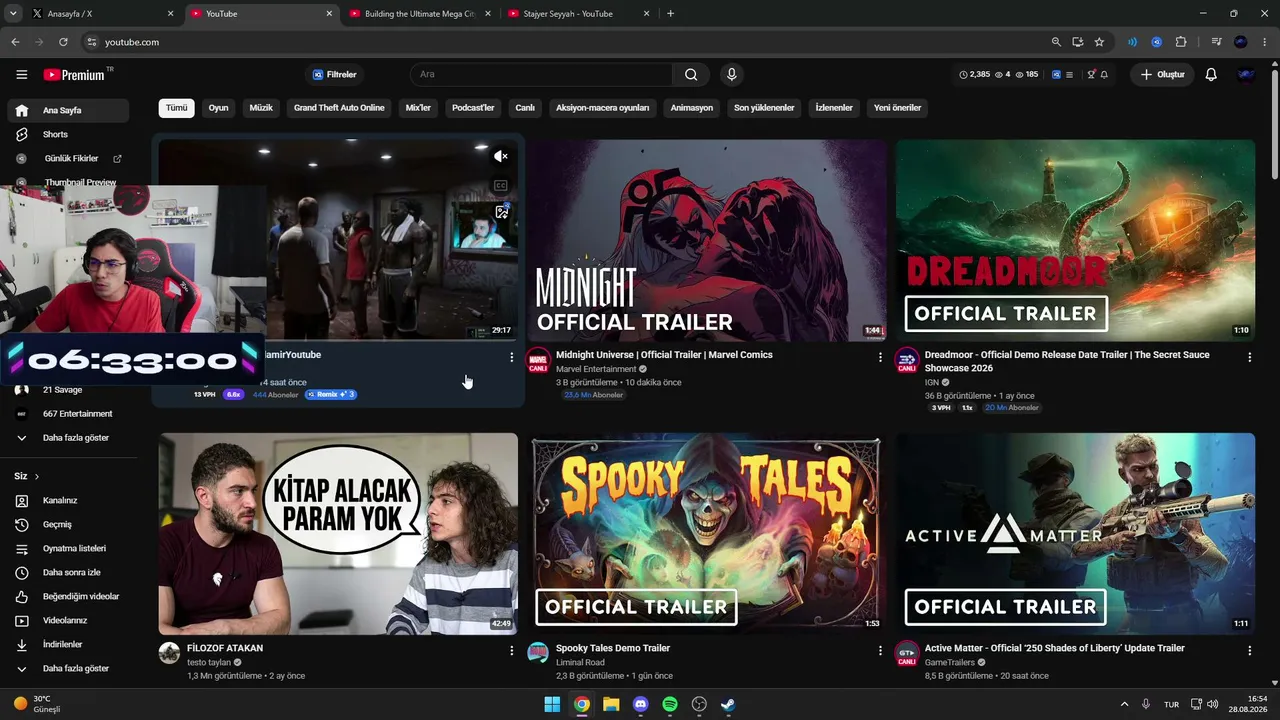Bookmark this page with the star
This screenshot has width=1280, height=720.
click(x=1099, y=42)
